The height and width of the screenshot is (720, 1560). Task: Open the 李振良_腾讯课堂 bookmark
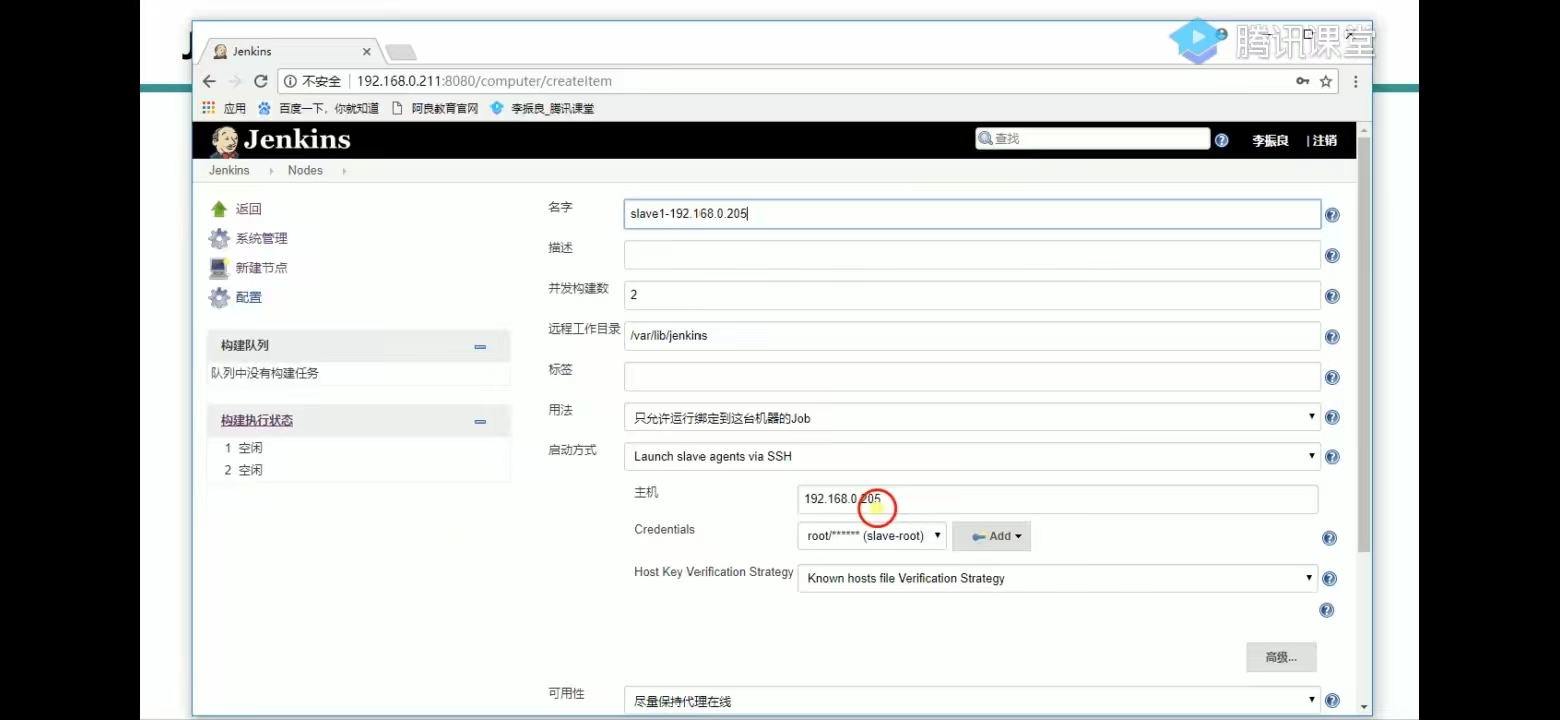[542, 108]
